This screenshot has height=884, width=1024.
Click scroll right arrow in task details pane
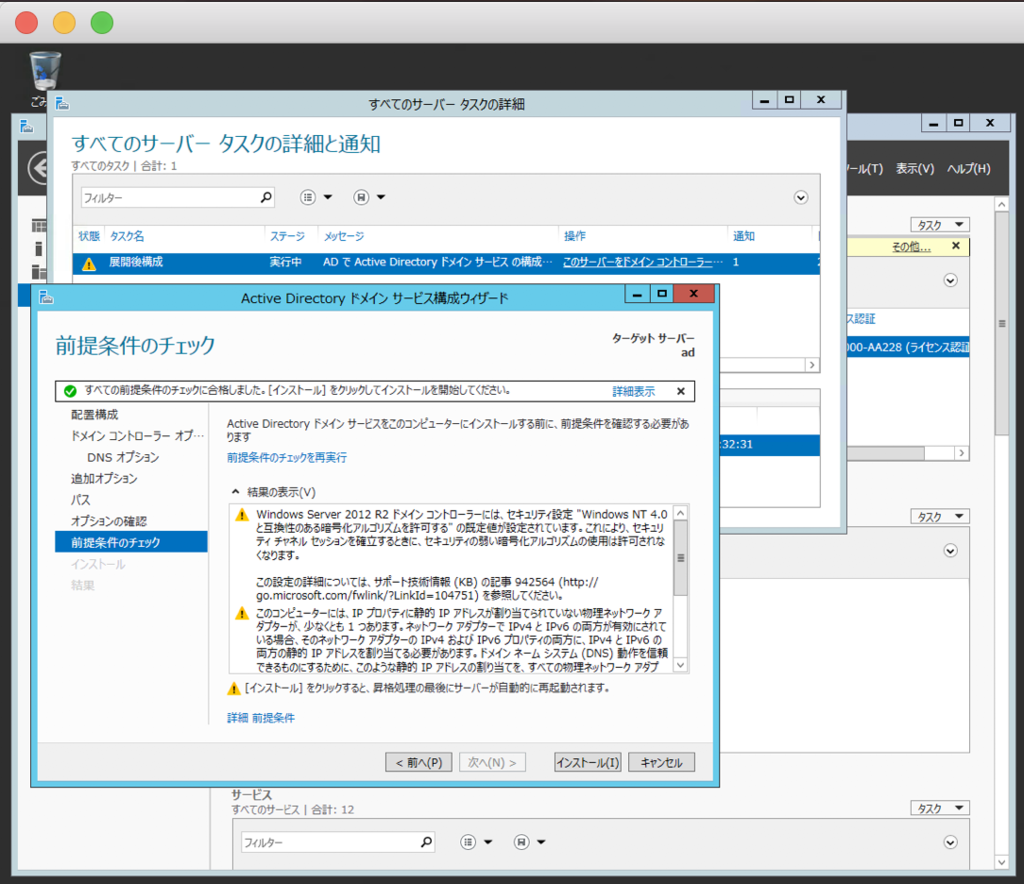(x=812, y=365)
